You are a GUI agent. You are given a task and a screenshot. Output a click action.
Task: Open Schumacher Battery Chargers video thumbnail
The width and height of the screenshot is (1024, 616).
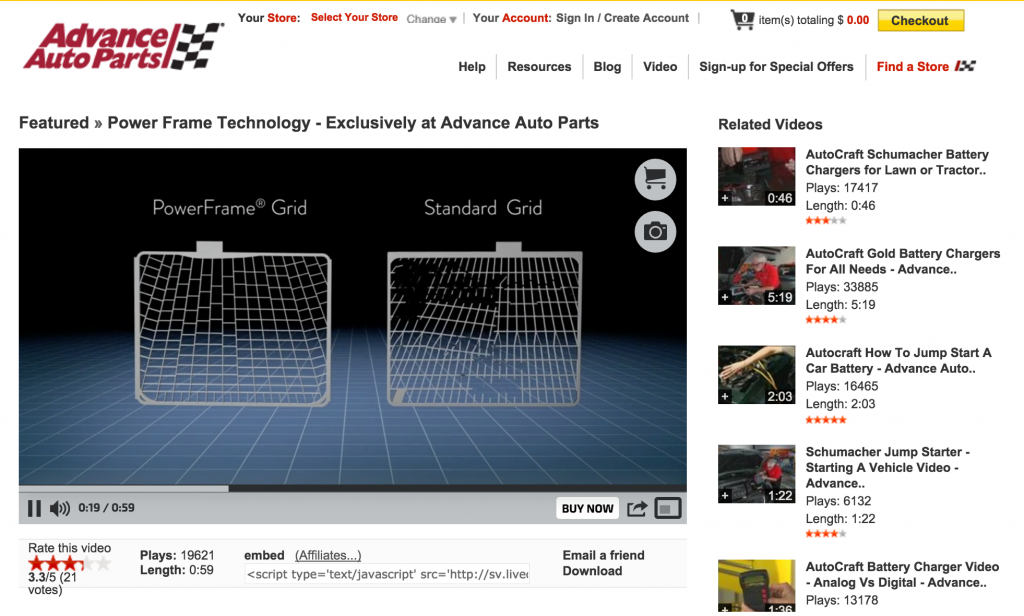(756, 176)
